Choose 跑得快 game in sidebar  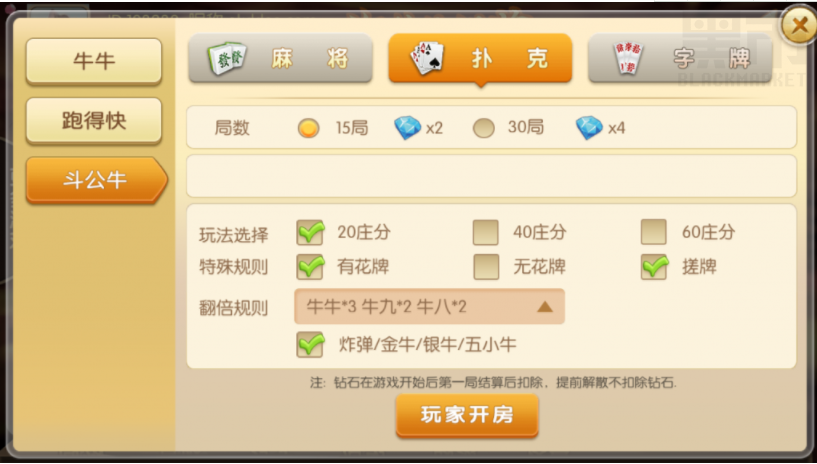pyautogui.click(x=94, y=121)
